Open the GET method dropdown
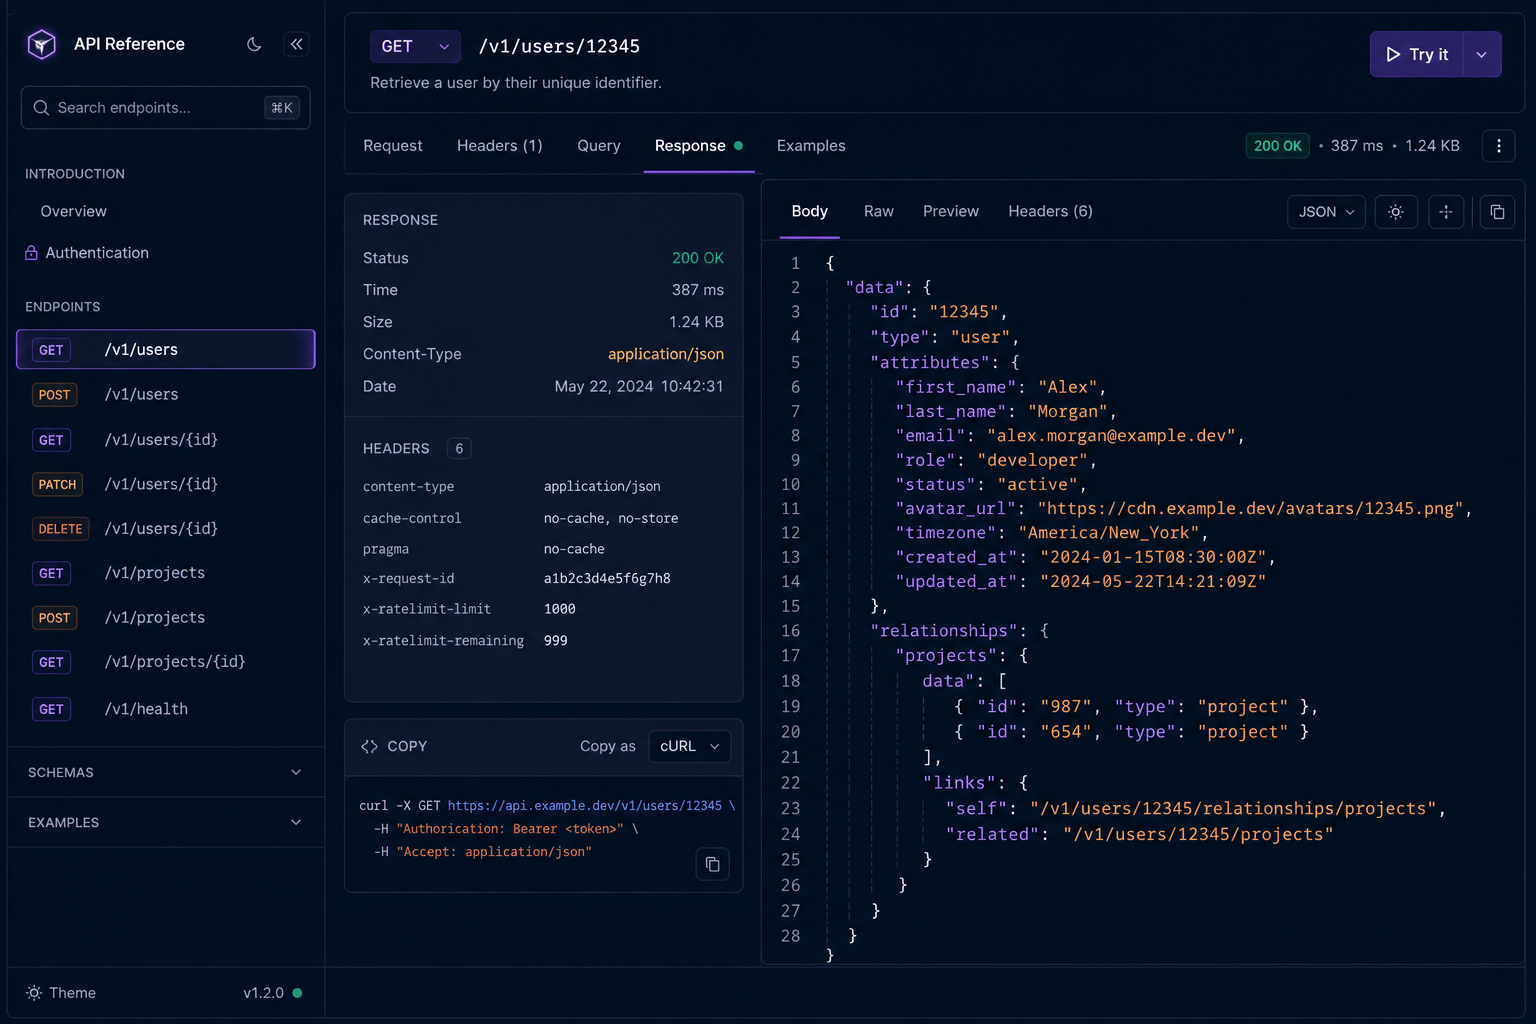Image resolution: width=1536 pixels, height=1024 pixels. pos(415,47)
